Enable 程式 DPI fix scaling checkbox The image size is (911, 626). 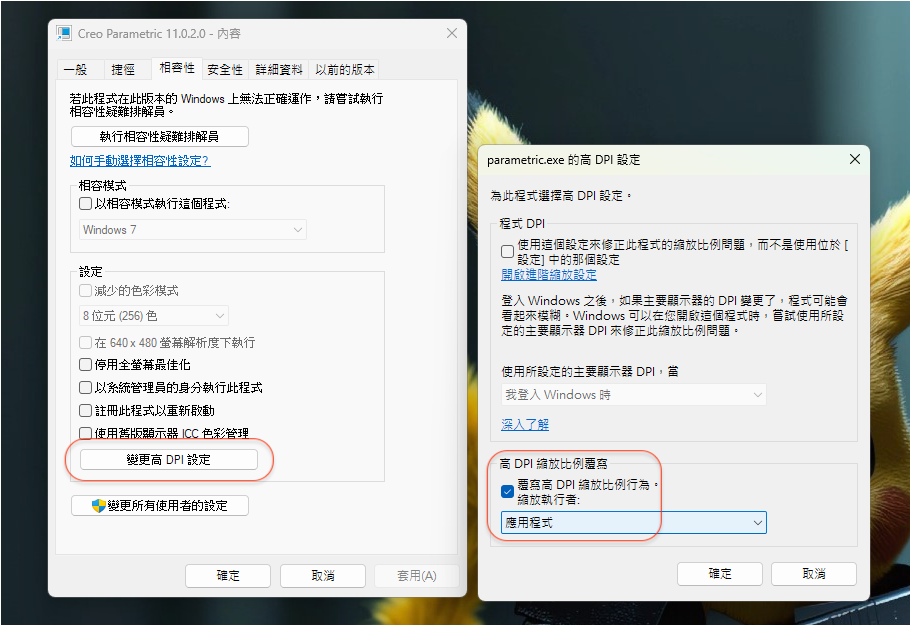coord(508,251)
